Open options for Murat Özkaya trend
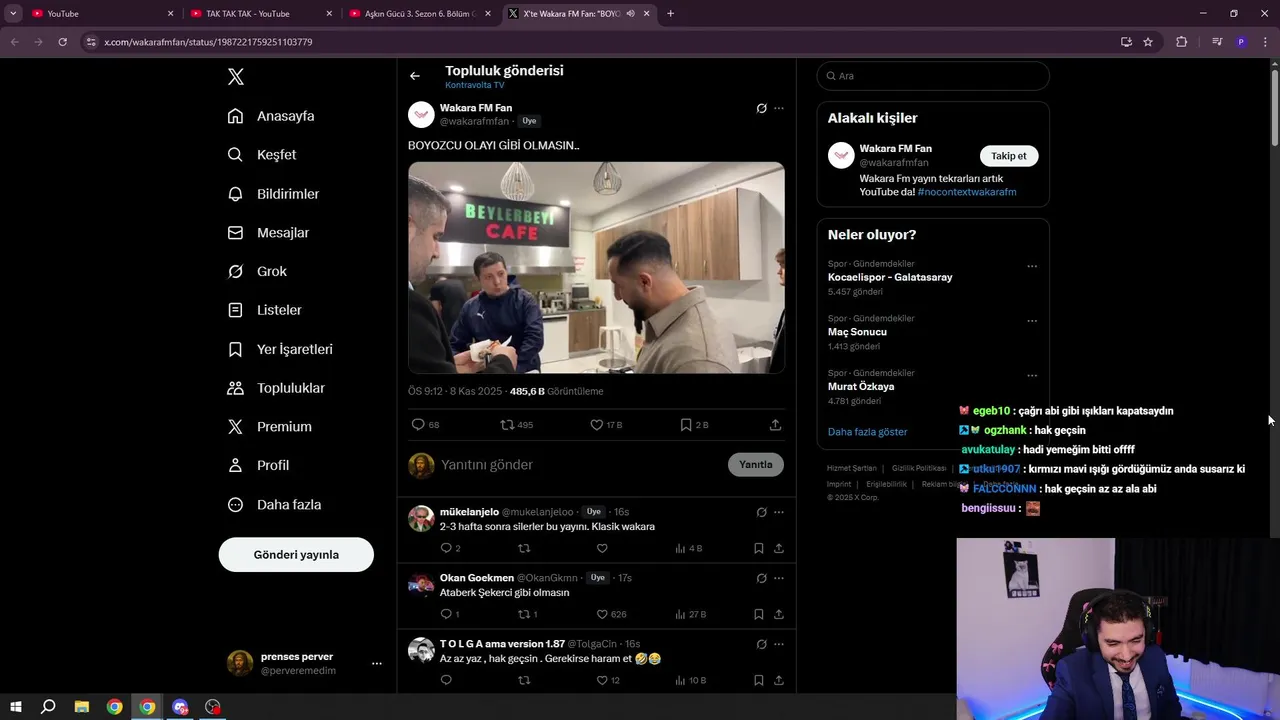The height and width of the screenshot is (720, 1280). click(x=1032, y=376)
